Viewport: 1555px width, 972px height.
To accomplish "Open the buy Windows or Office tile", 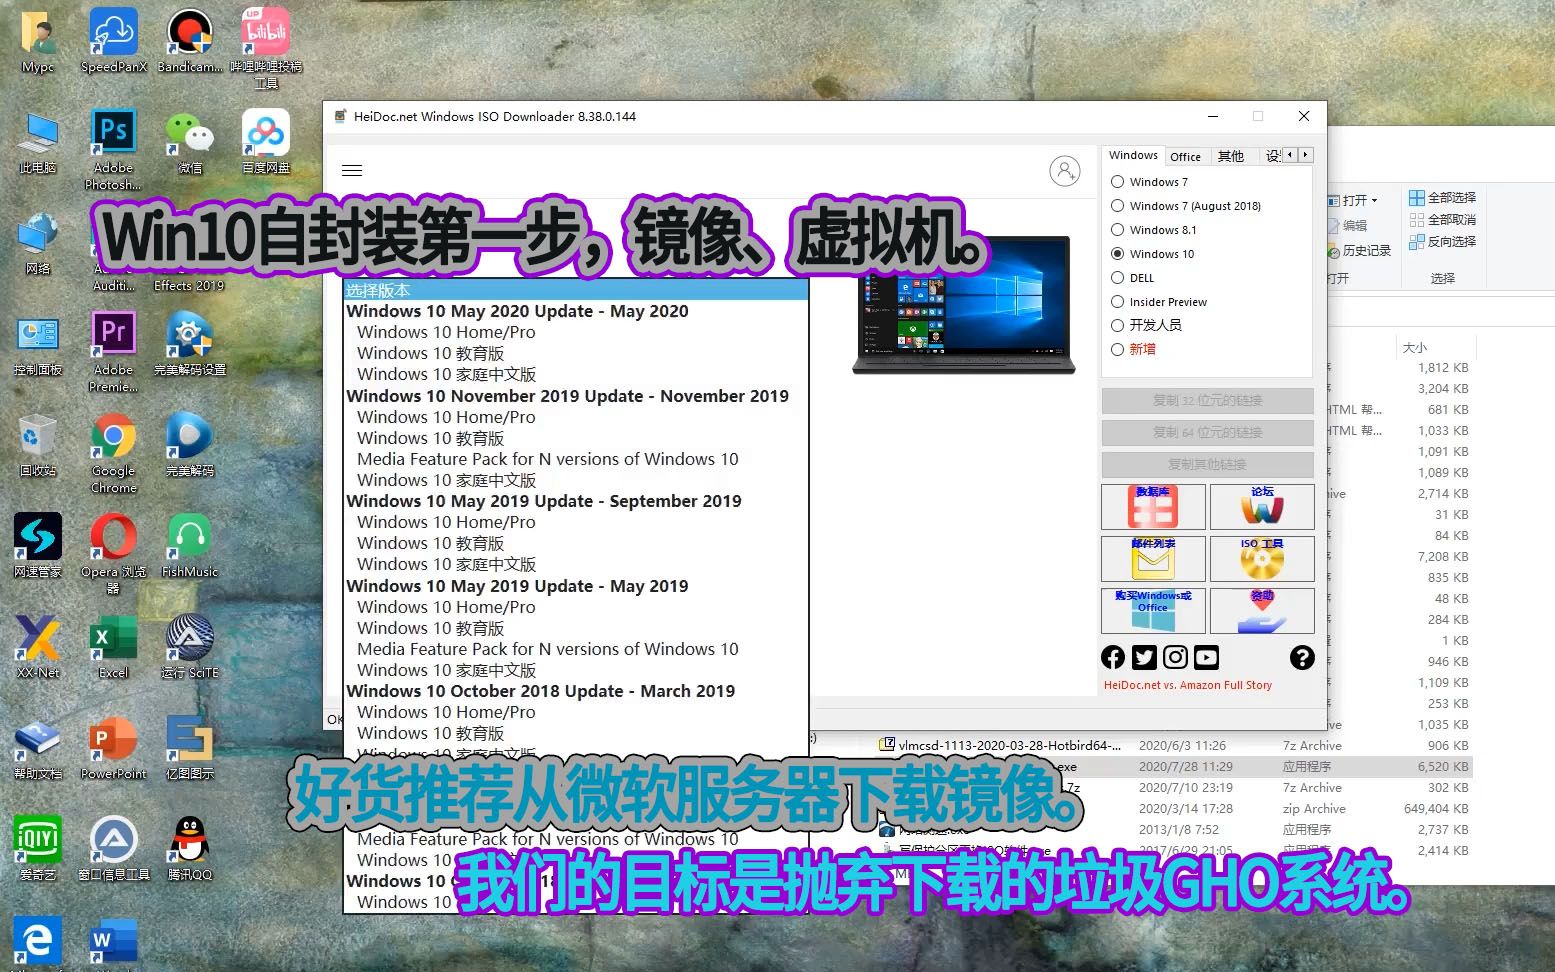I will click(1152, 611).
